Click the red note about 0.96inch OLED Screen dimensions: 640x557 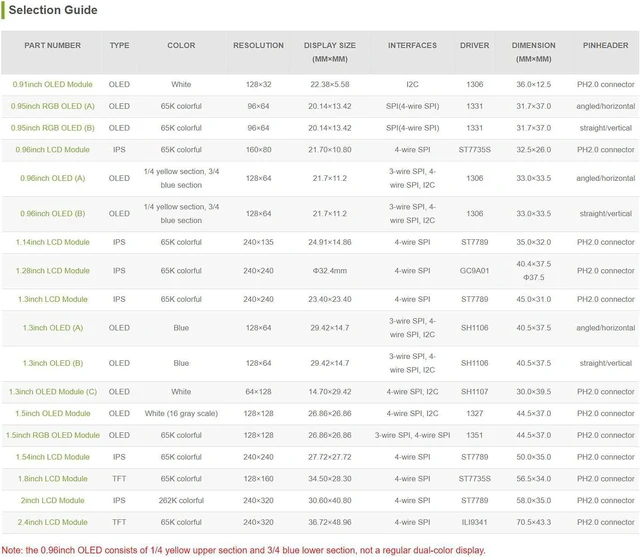(x=244, y=550)
